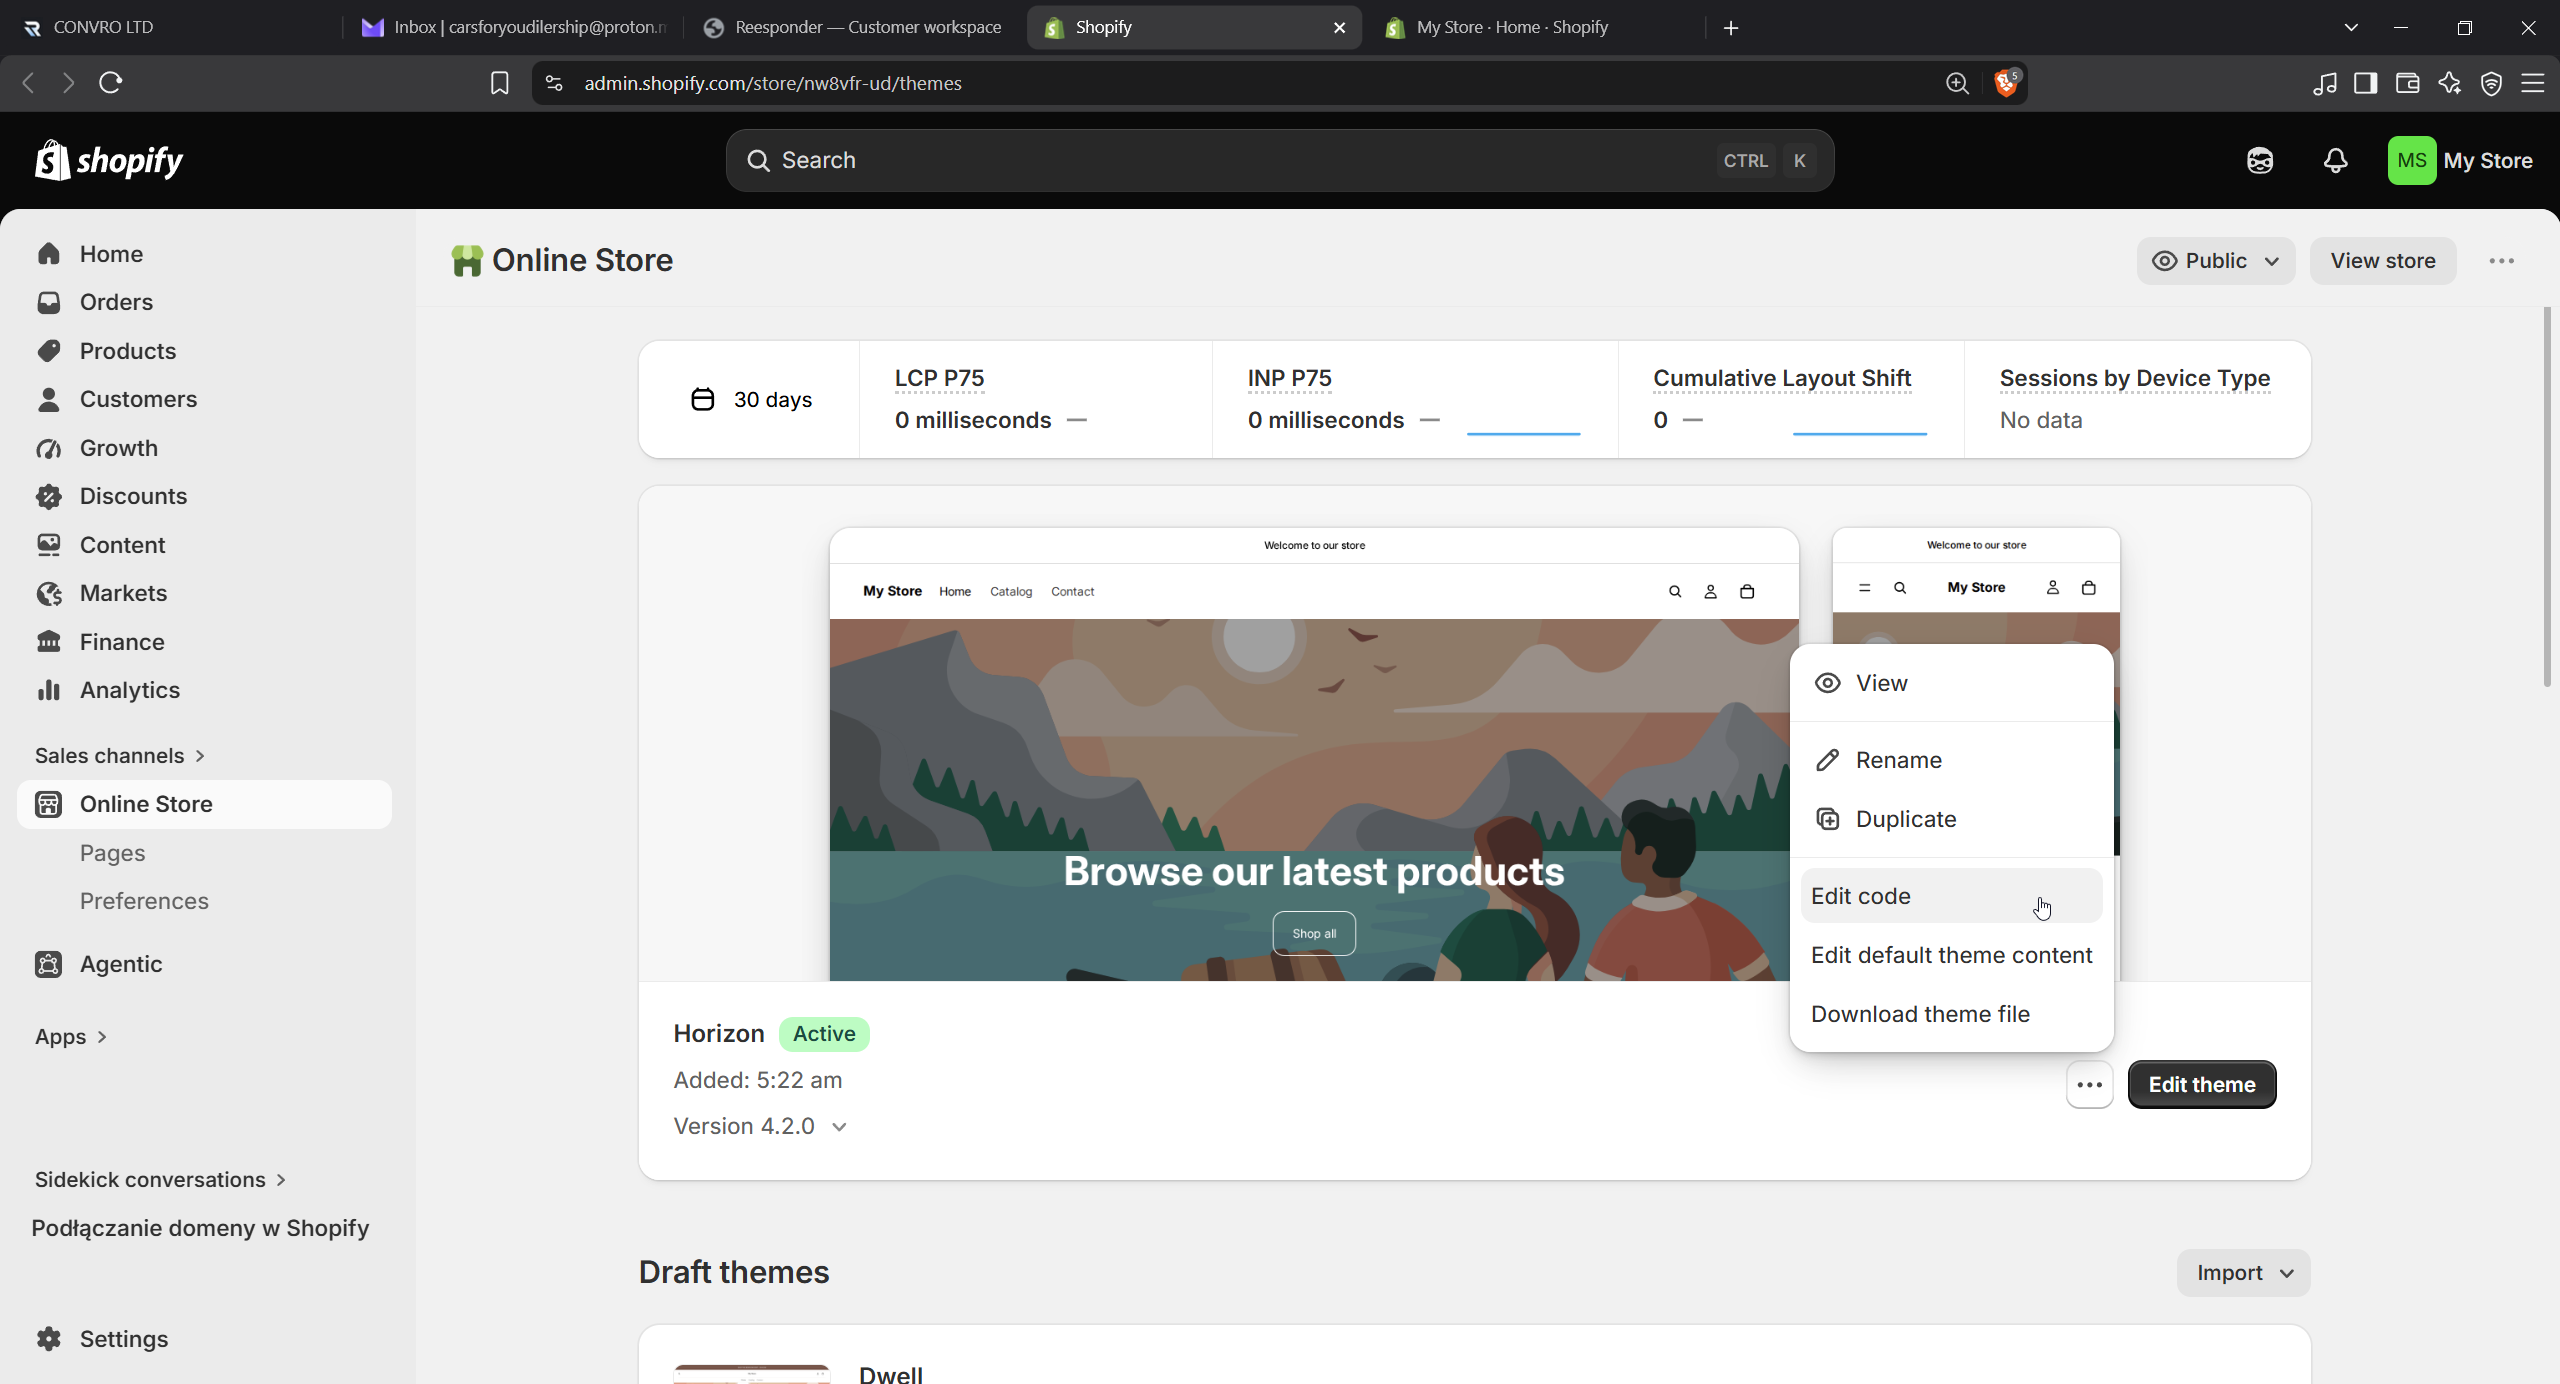This screenshot has width=2560, height=1384.
Task: Open the notifications bell
Action: coord(2335,161)
